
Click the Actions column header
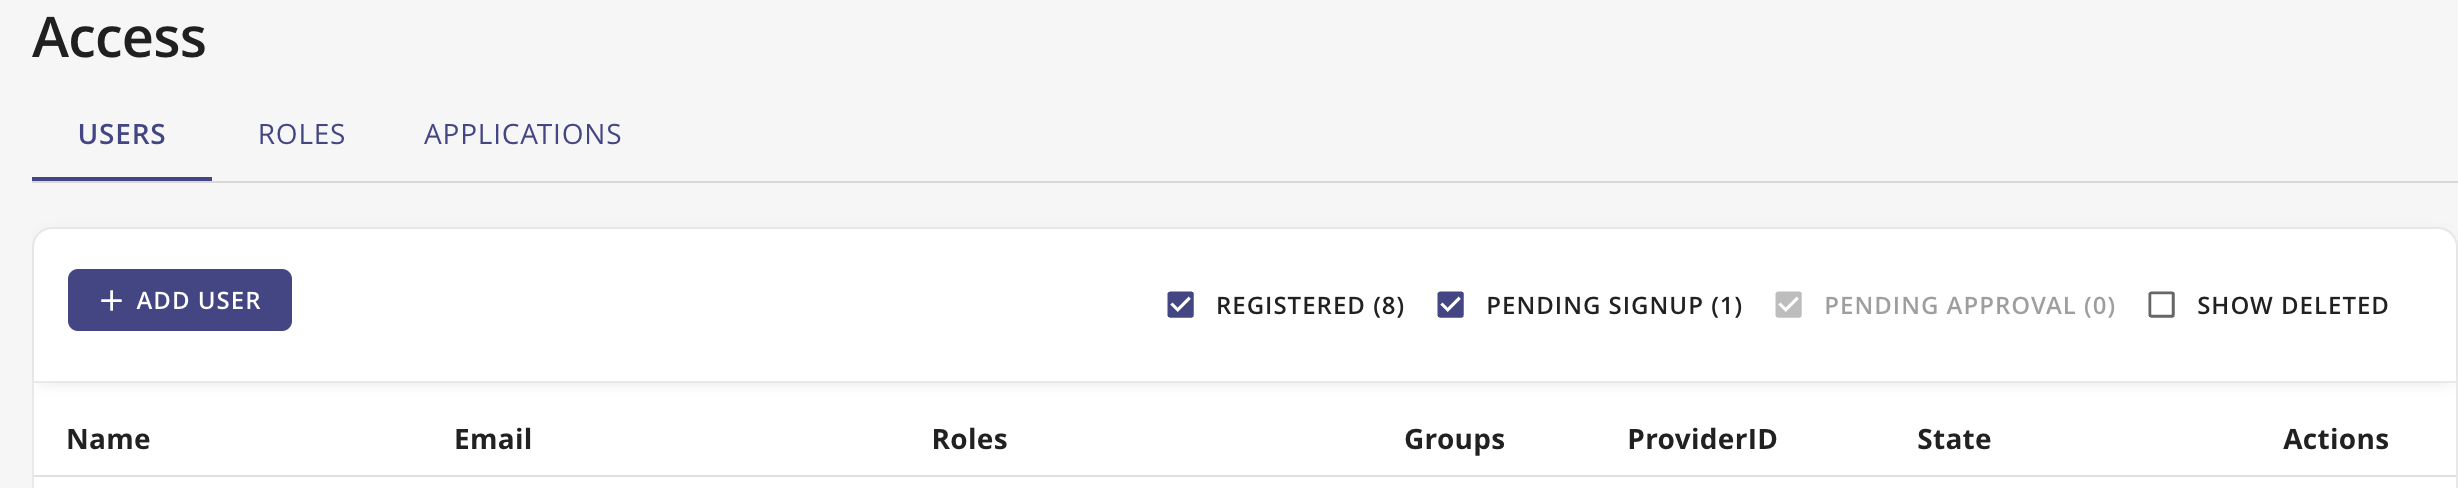(x=2335, y=439)
